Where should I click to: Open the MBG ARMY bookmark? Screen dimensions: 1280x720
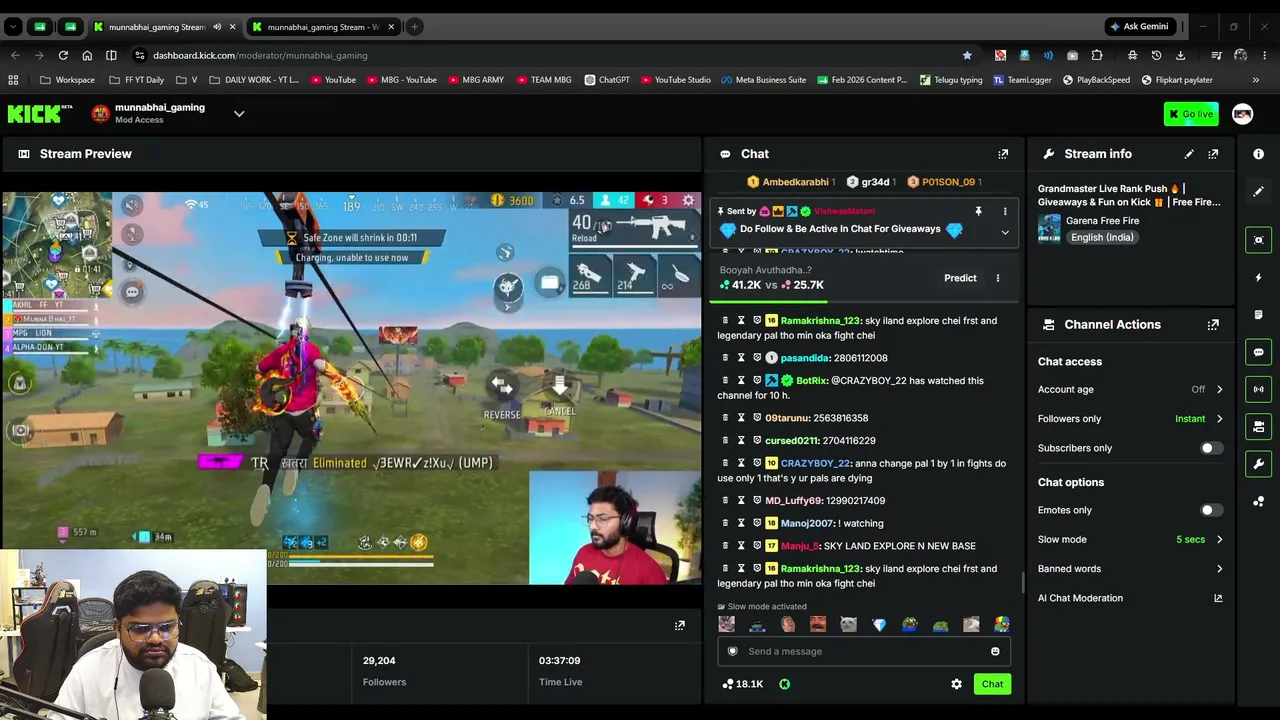click(476, 80)
